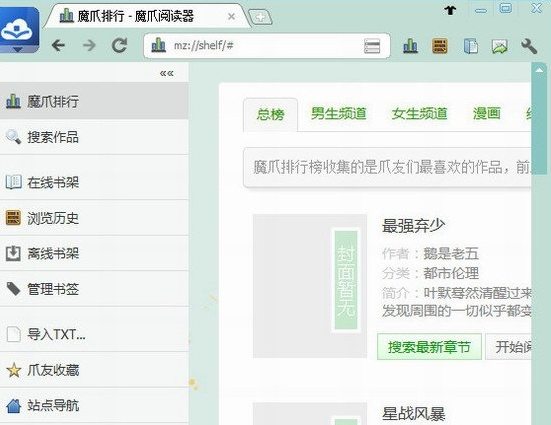Click the magnifier icon beside 搜索作品

point(13,137)
